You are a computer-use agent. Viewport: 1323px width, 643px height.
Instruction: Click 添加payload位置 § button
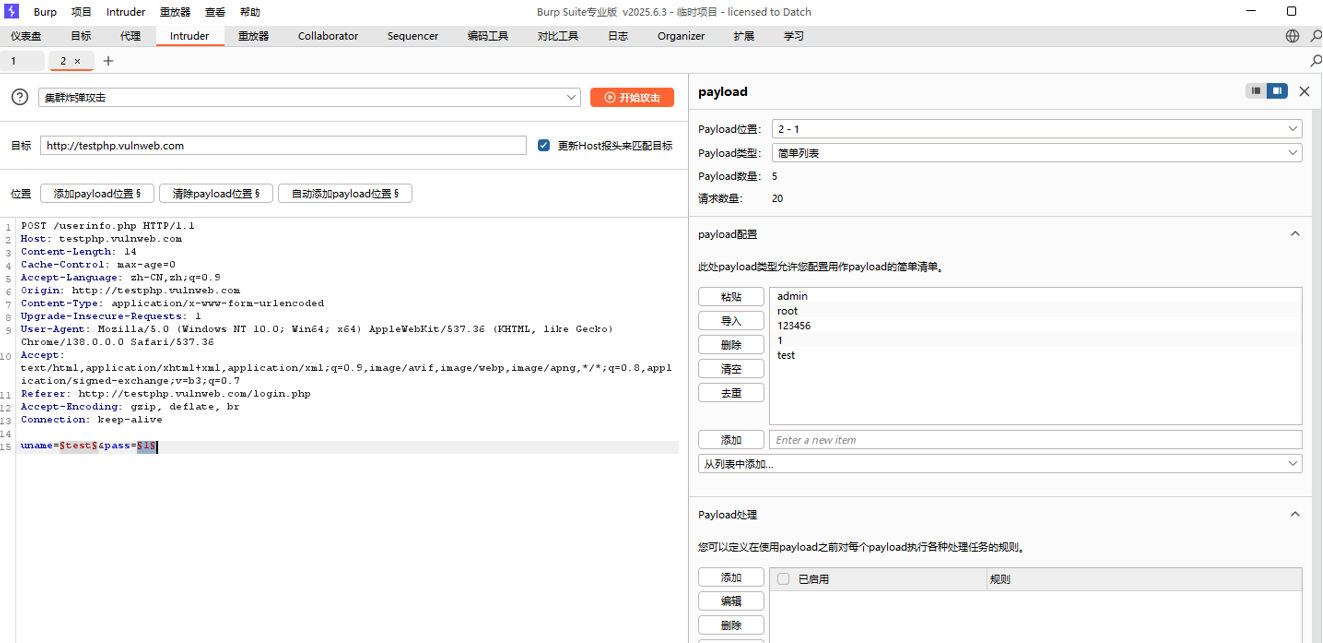pos(97,194)
